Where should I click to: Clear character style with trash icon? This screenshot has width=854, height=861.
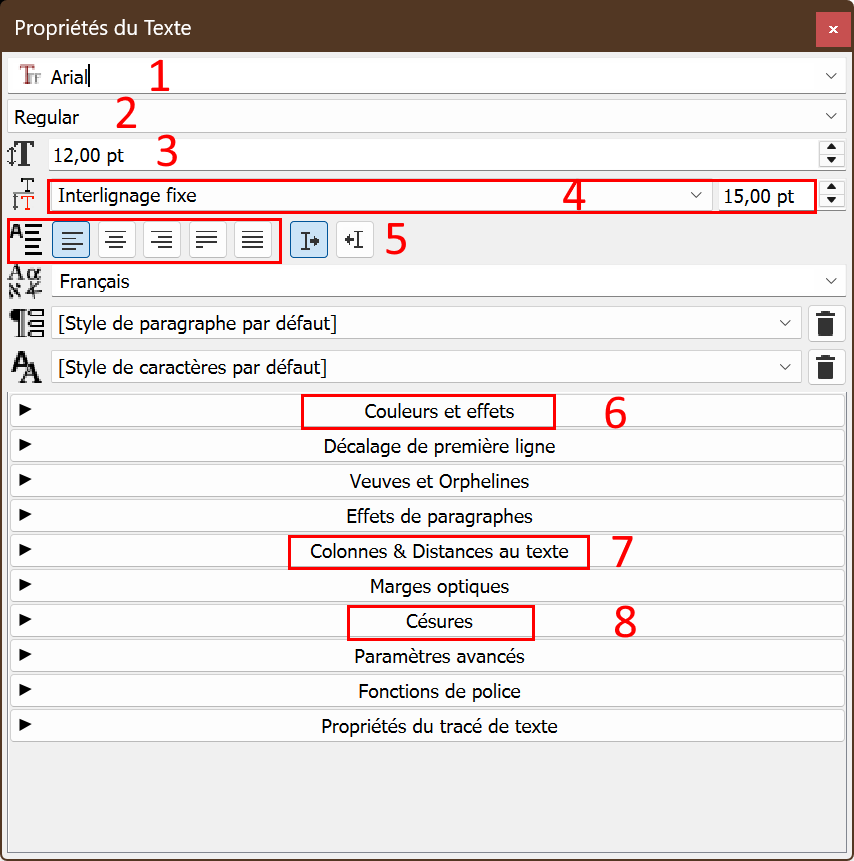pos(825,367)
